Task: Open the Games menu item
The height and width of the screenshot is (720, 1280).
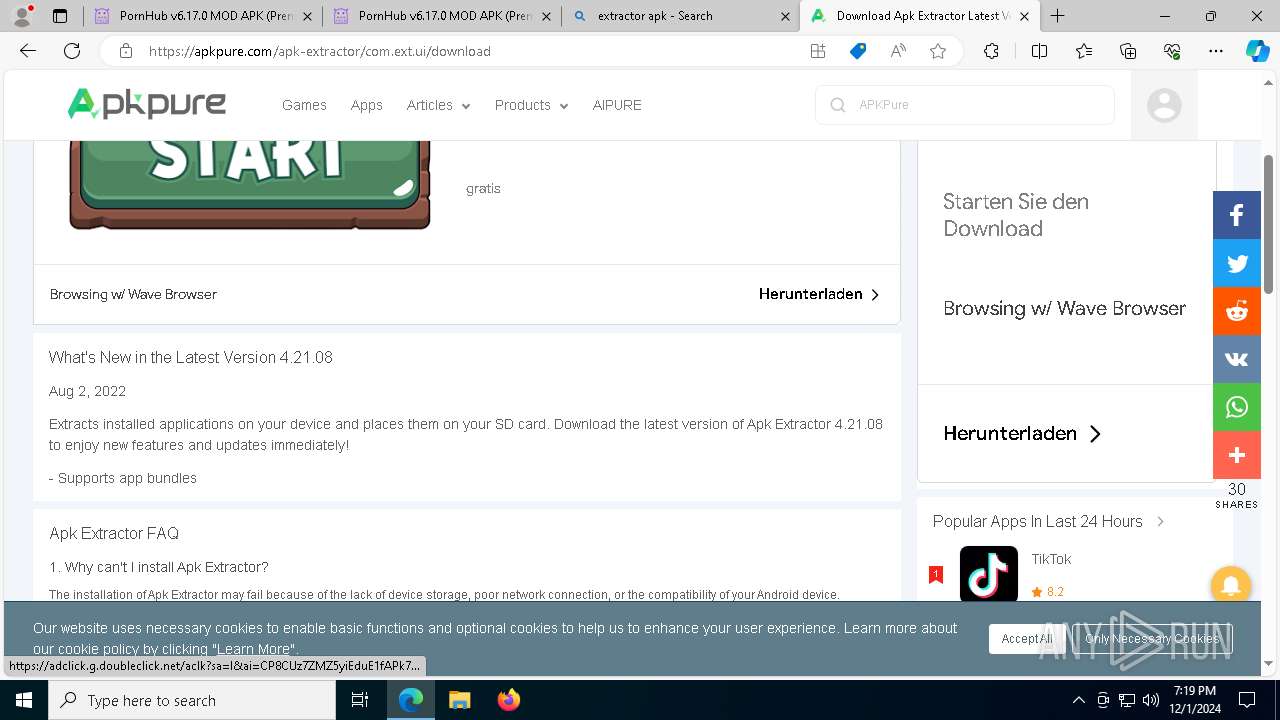Action: [304, 105]
